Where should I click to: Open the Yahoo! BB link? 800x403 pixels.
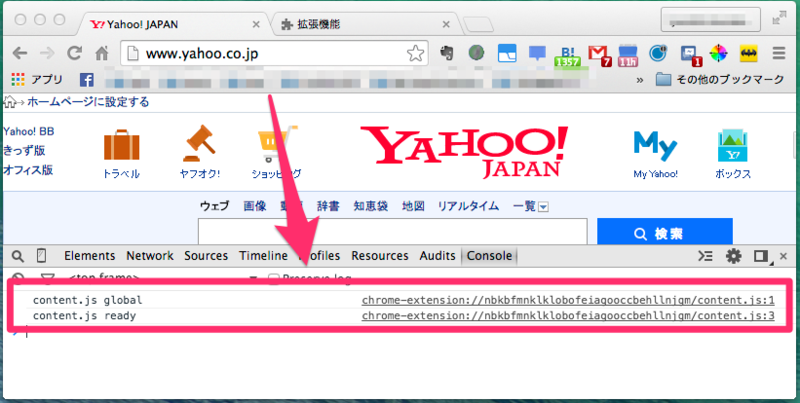(x=29, y=132)
